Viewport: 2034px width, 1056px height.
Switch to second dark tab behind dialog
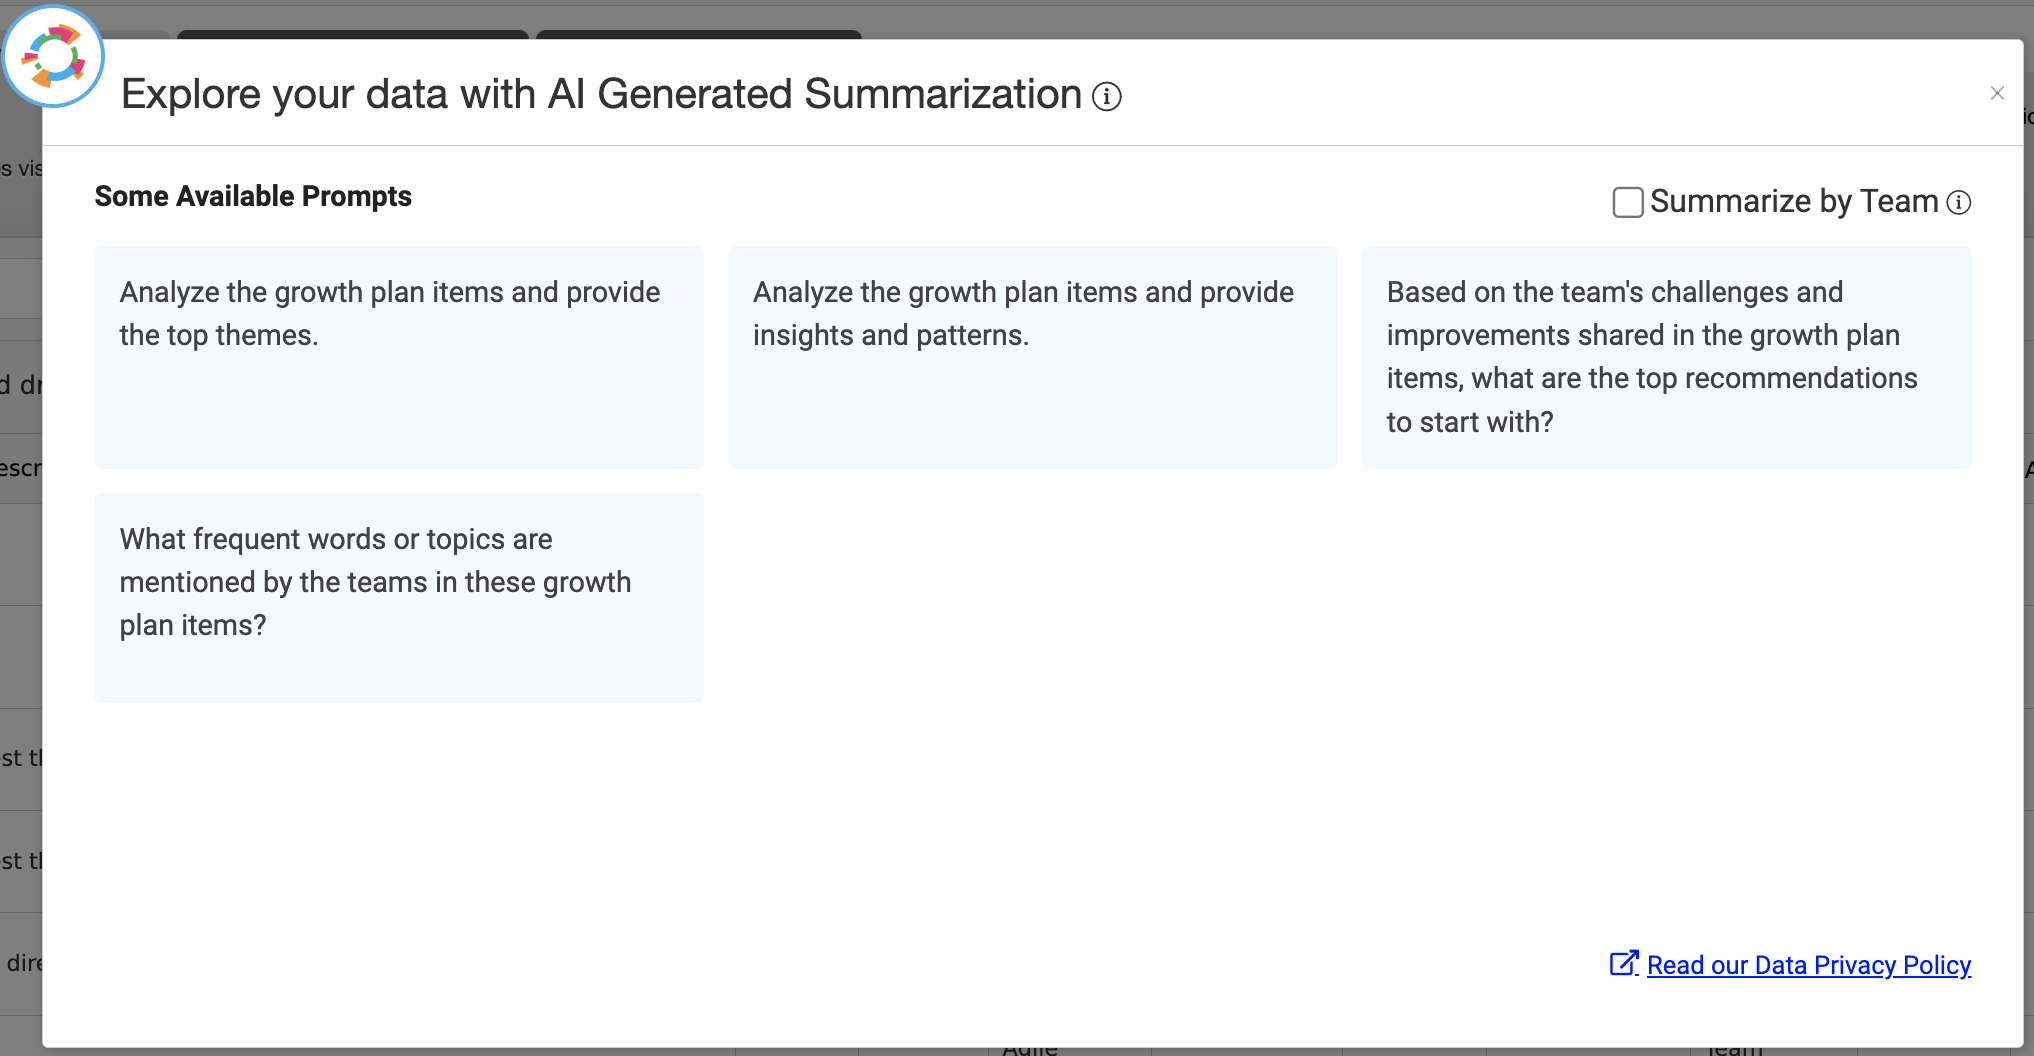[x=699, y=35]
